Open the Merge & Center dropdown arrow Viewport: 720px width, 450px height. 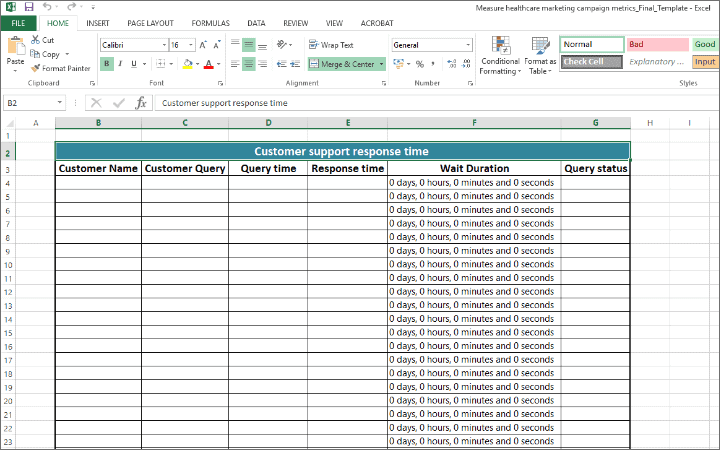click(x=381, y=64)
